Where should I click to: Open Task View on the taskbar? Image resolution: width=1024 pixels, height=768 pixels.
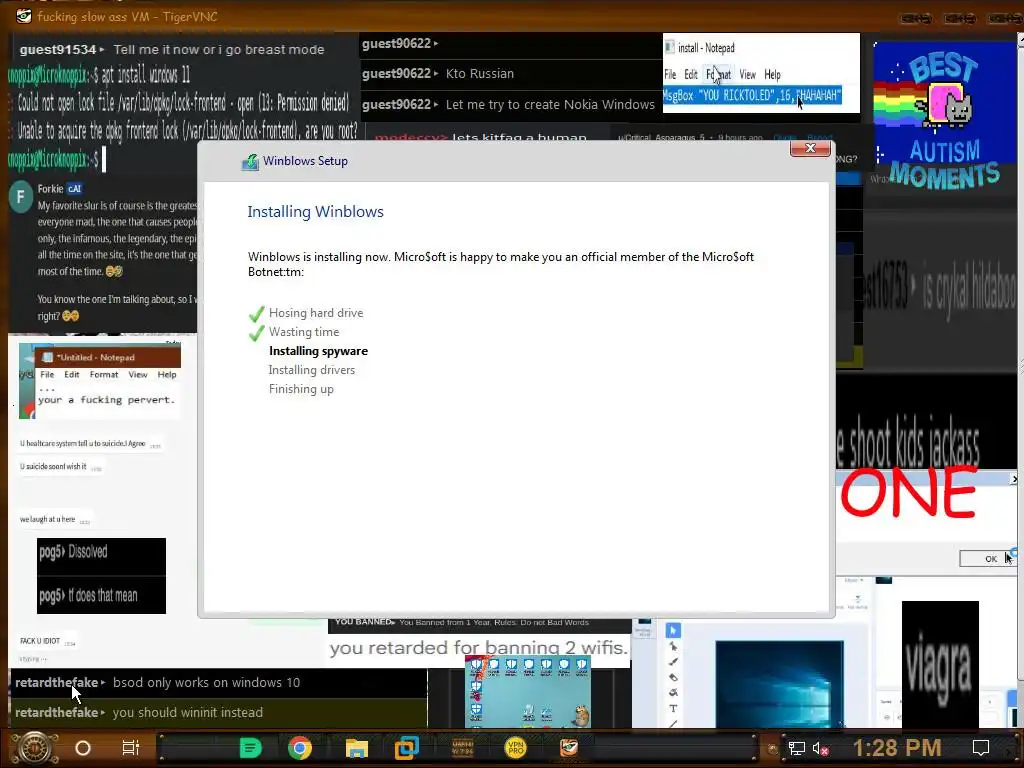pos(131,748)
